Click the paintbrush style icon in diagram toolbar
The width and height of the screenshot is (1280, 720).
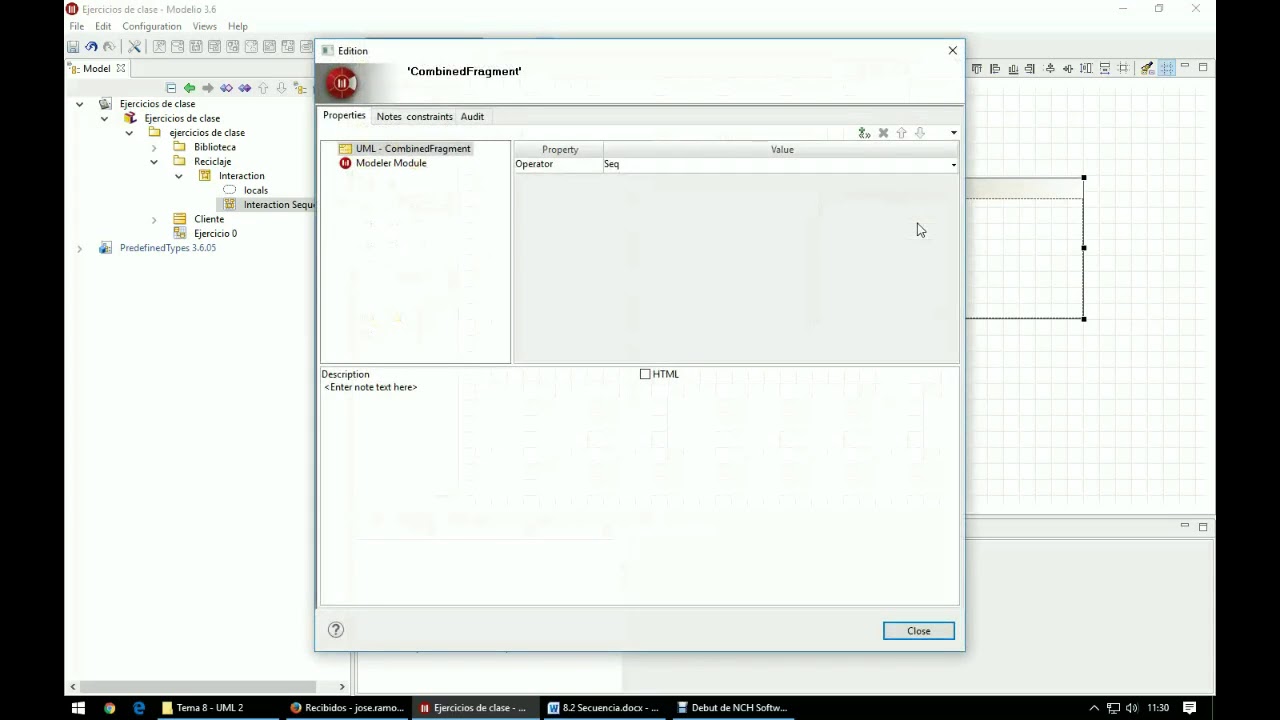click(x=1147, y=68)
